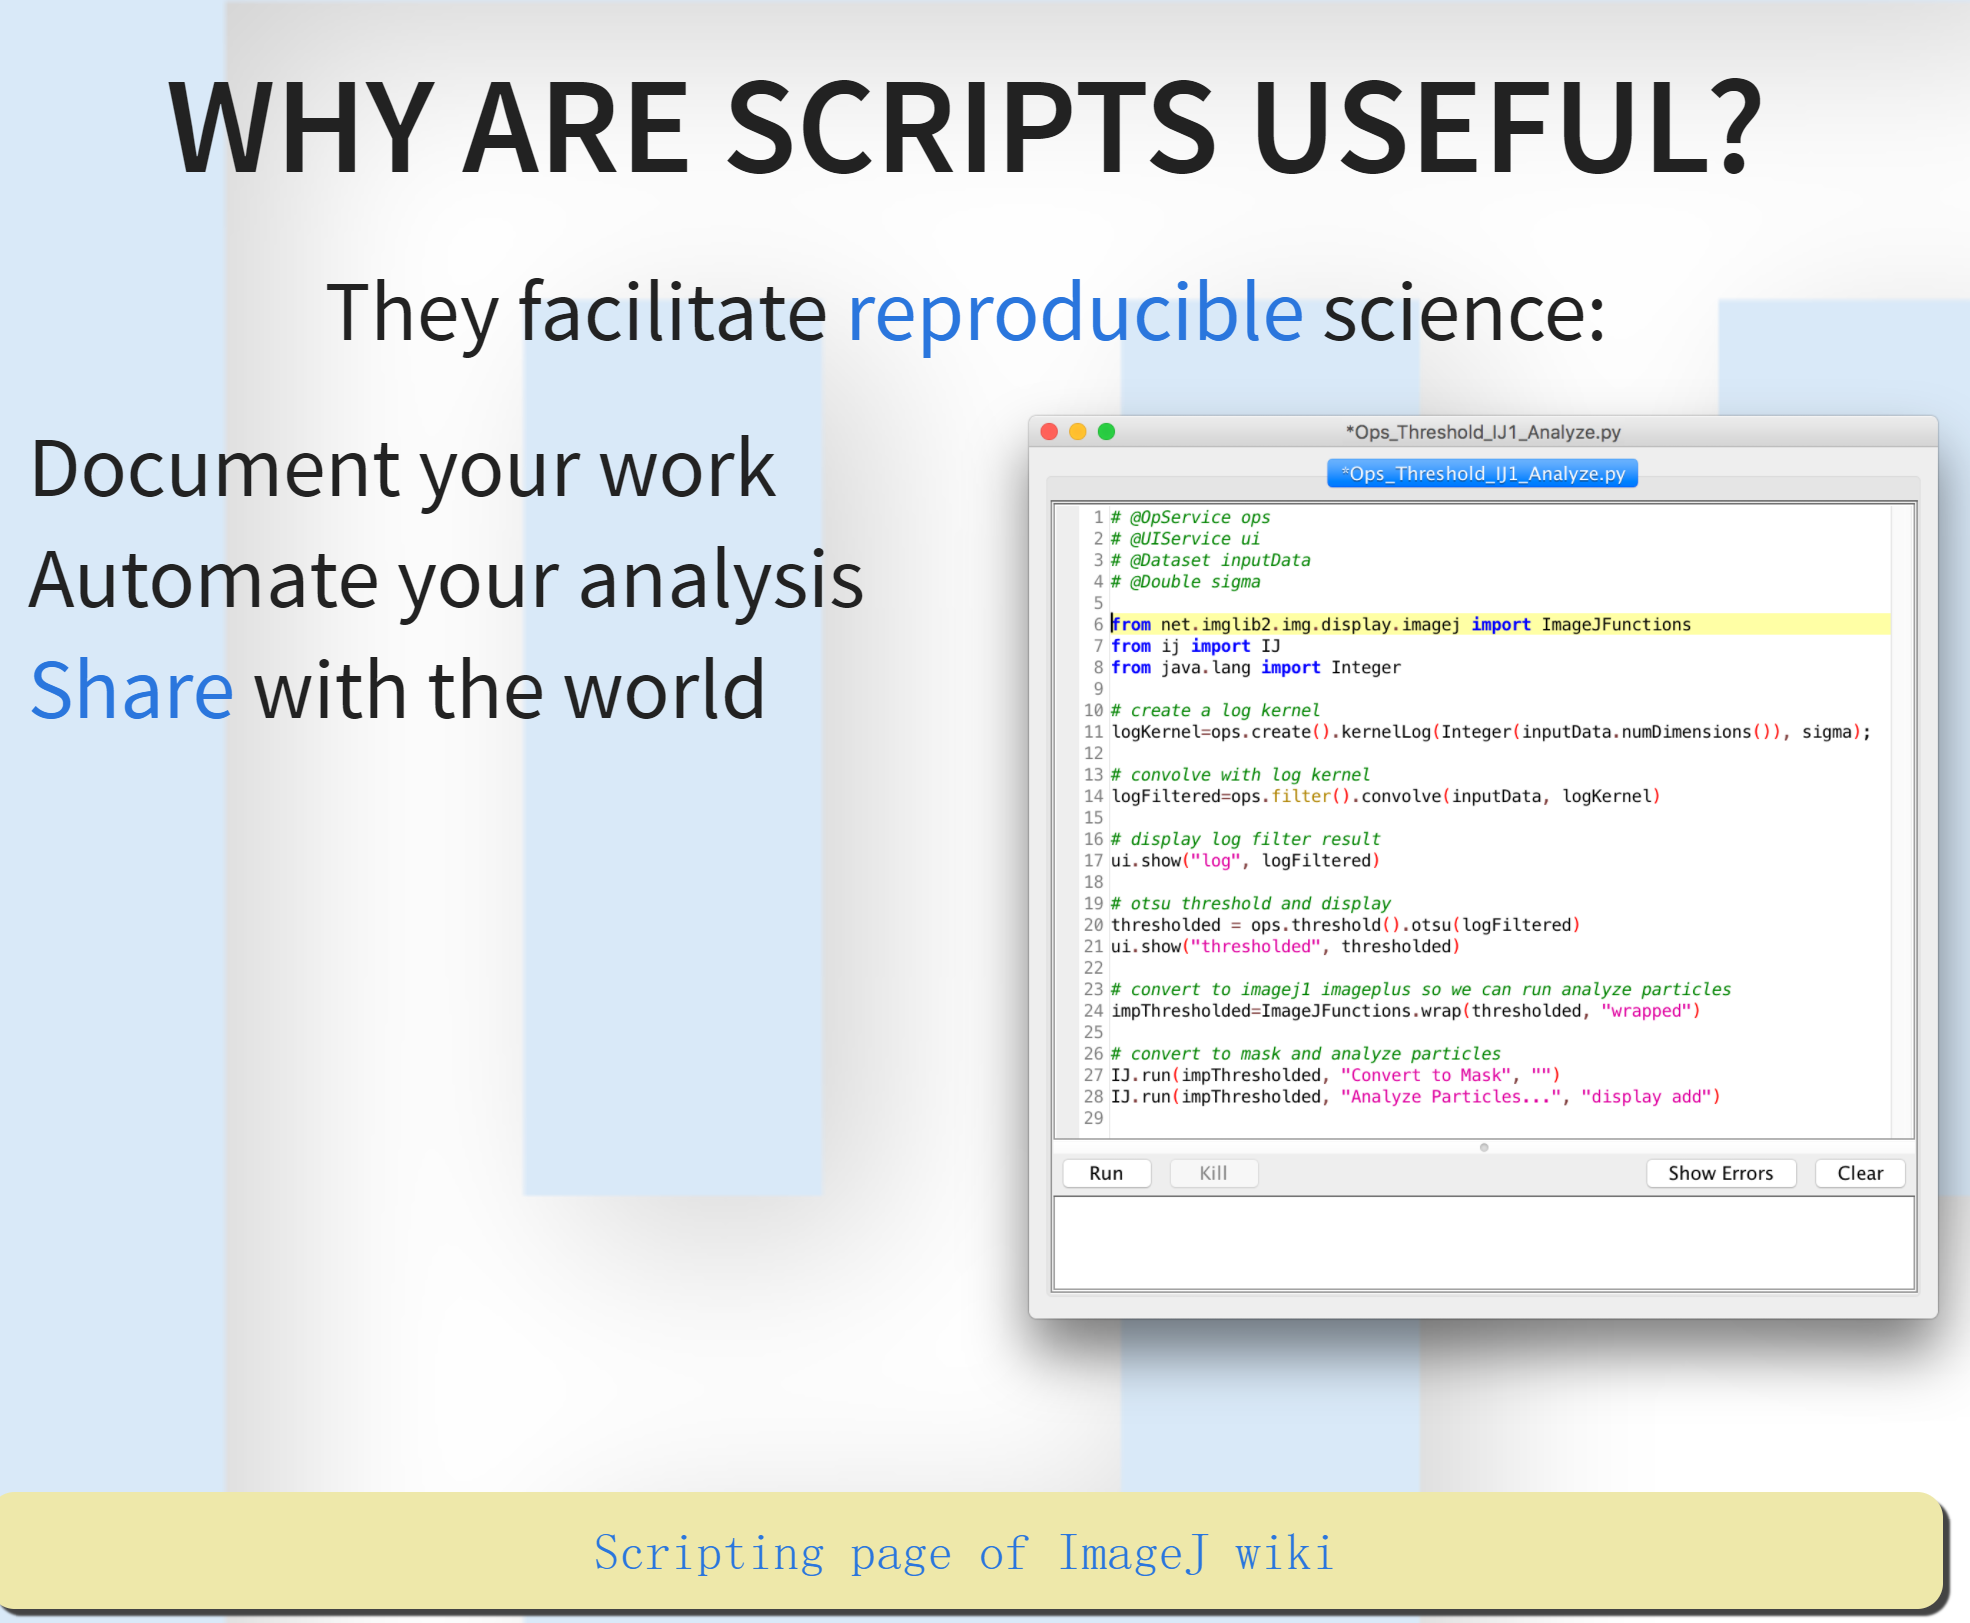Click the Show Errors button
Image resolution: width=1970 pixels, height=1623 pixels.
click(1720, 1173)
